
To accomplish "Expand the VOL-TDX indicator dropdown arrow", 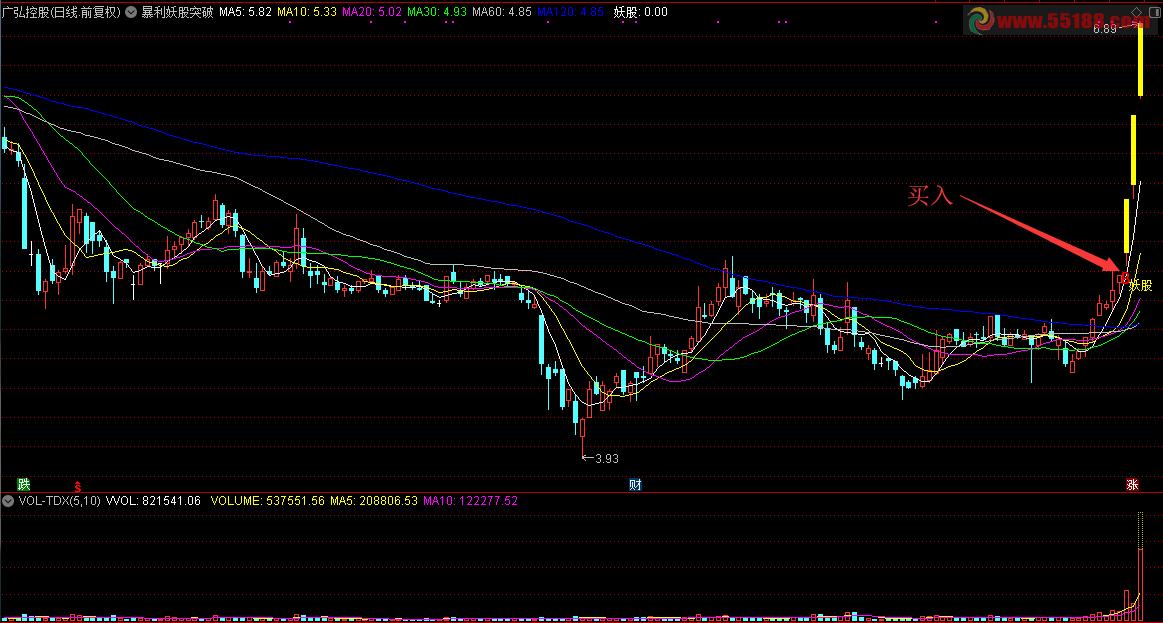I will [9, 500].
